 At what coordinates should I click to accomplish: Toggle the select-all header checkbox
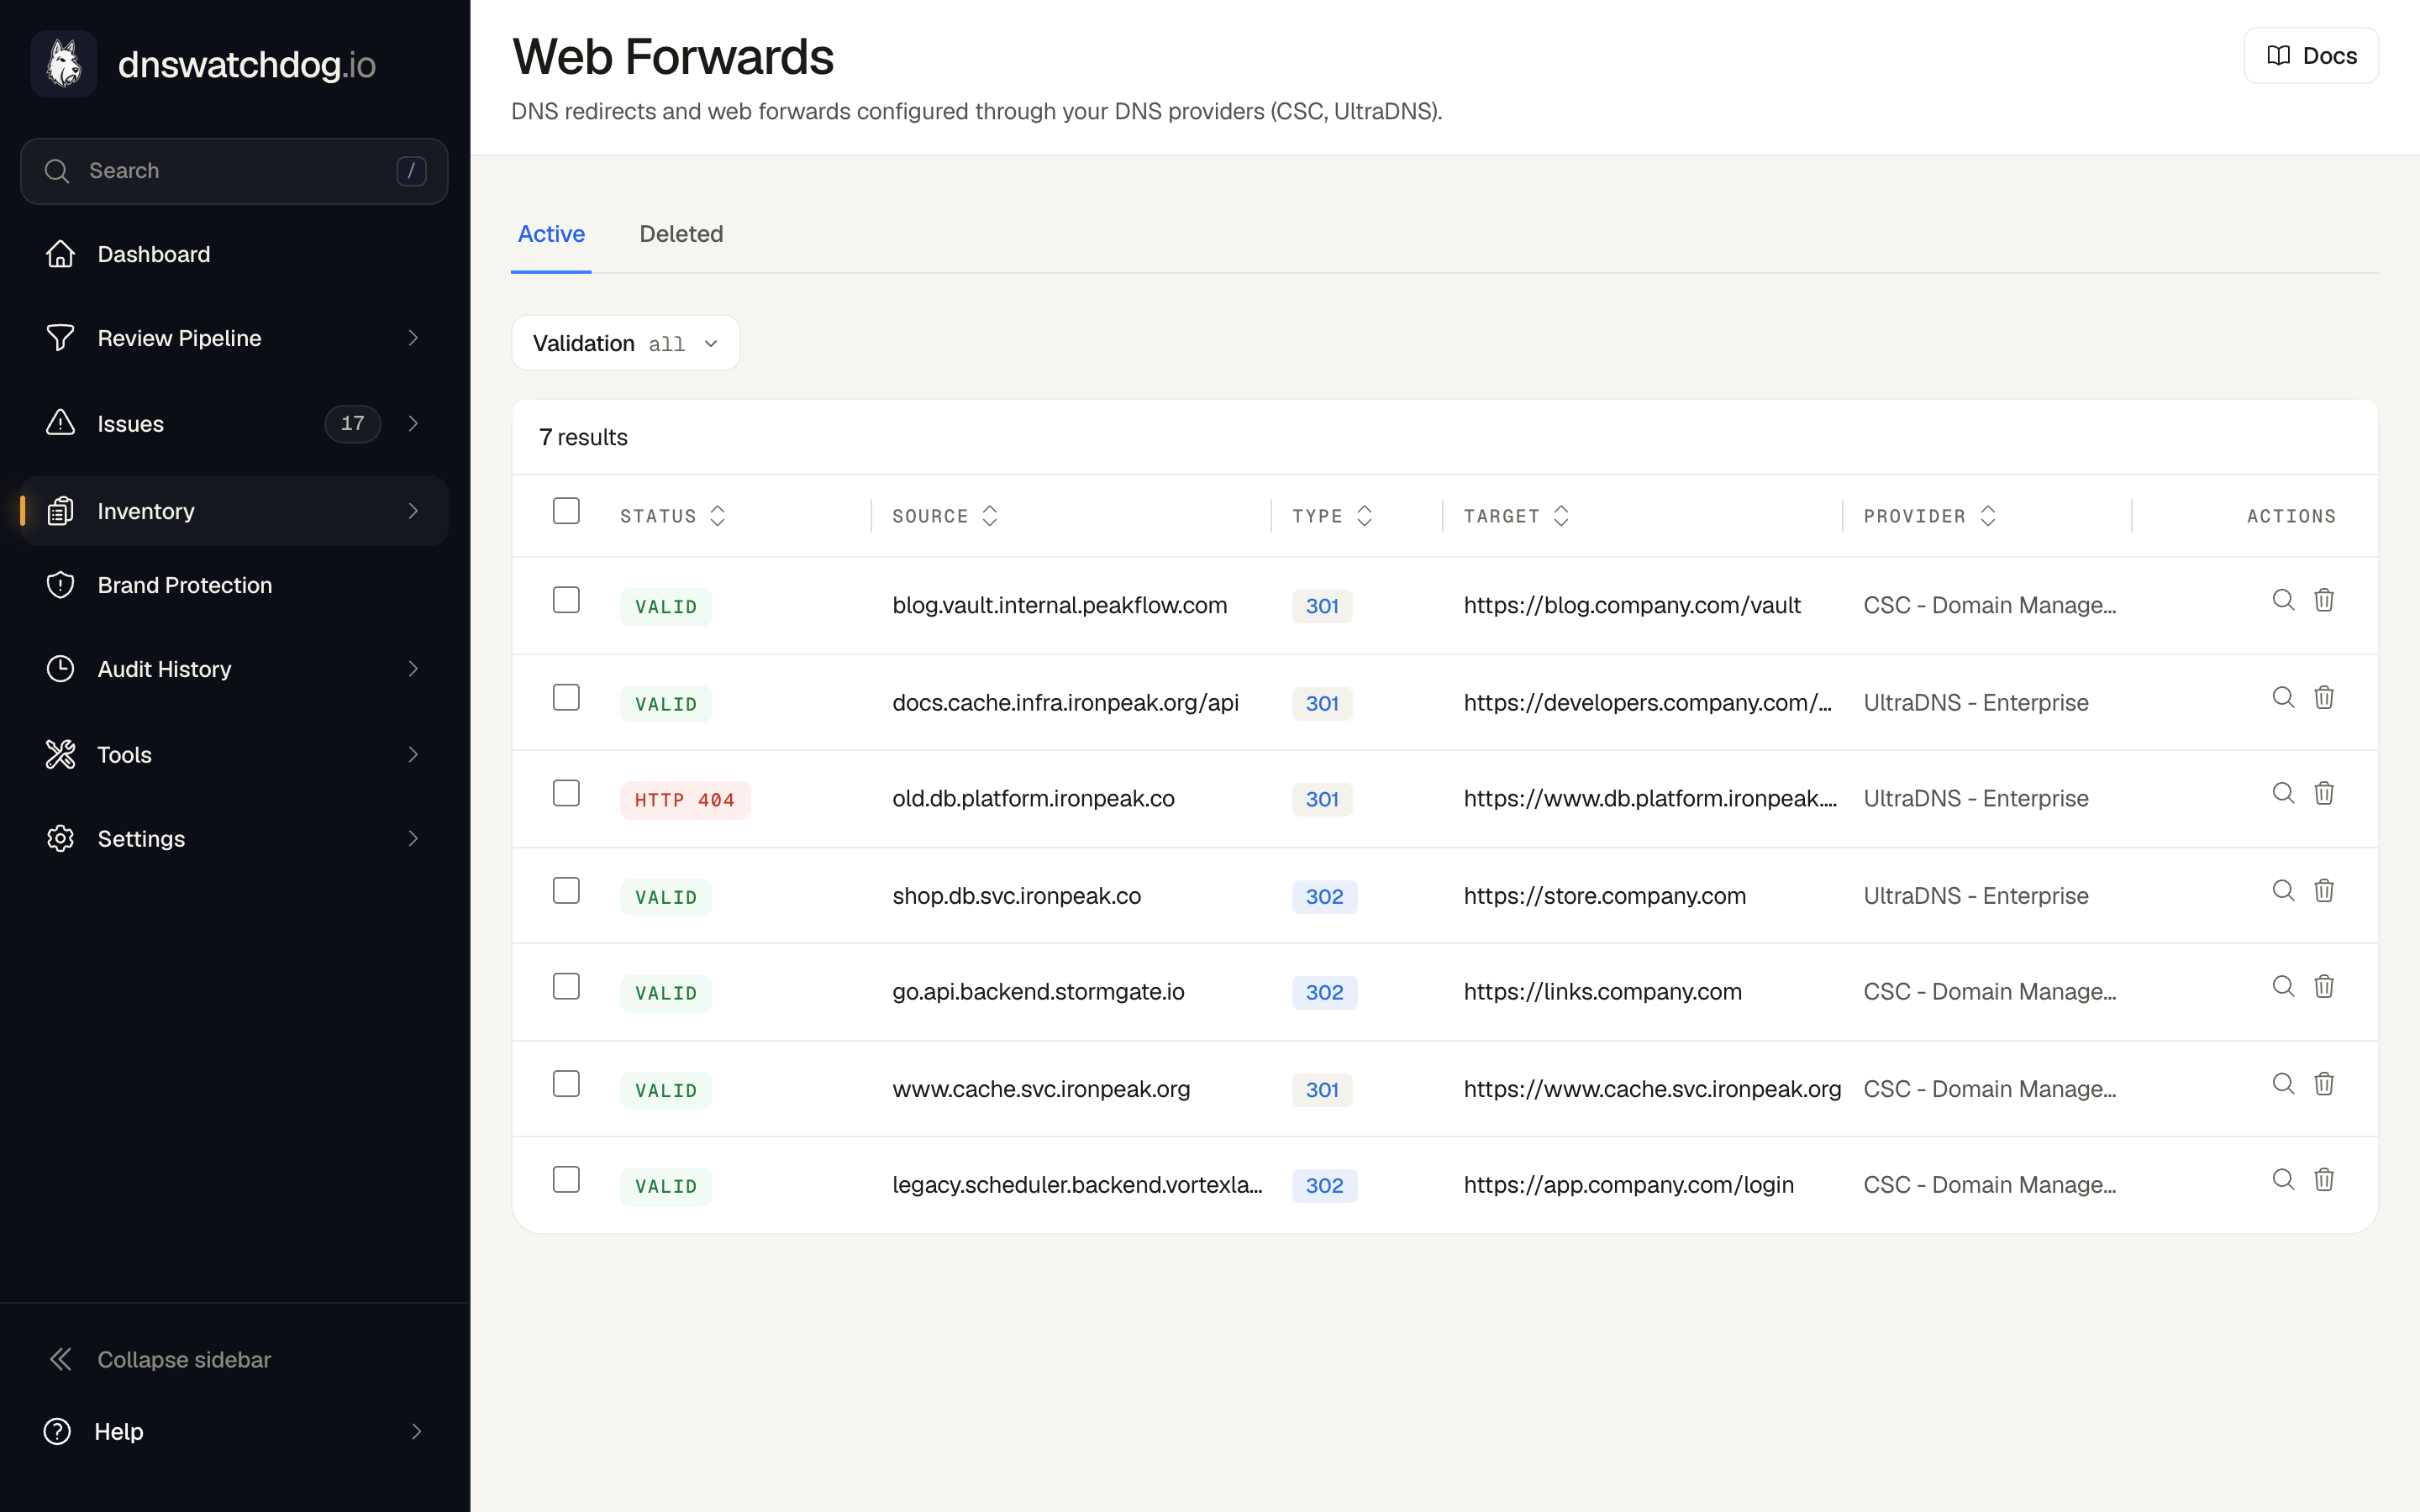click(566, 511)
